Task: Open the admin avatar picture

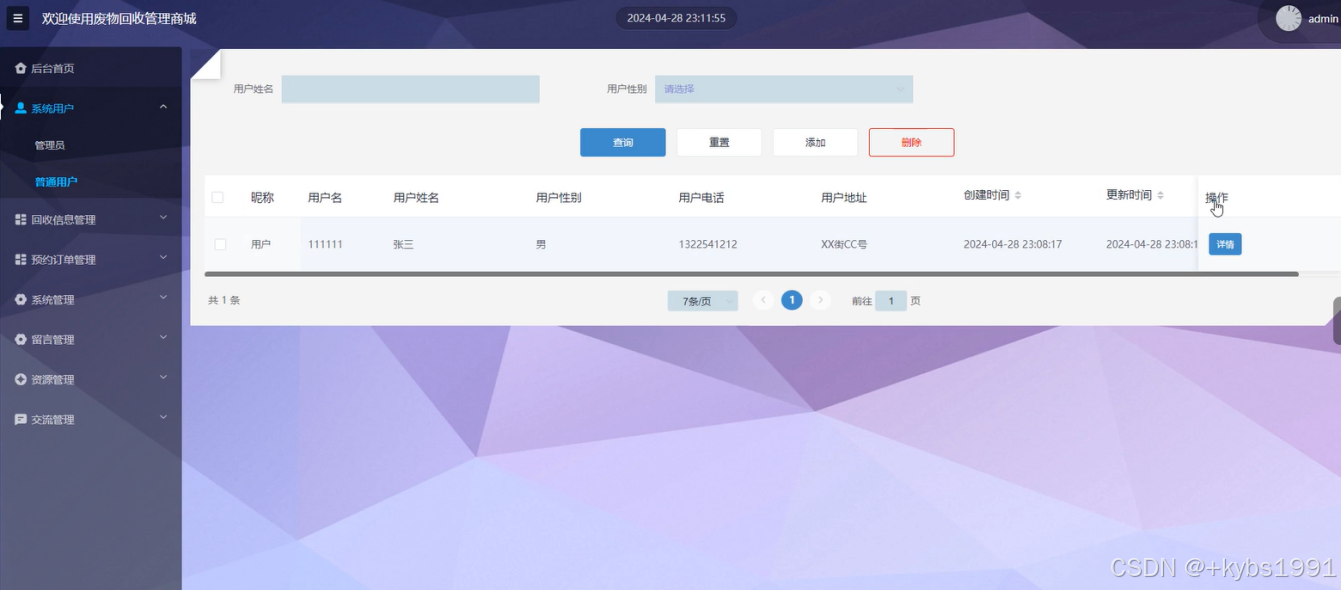Action: point(1288,18)
